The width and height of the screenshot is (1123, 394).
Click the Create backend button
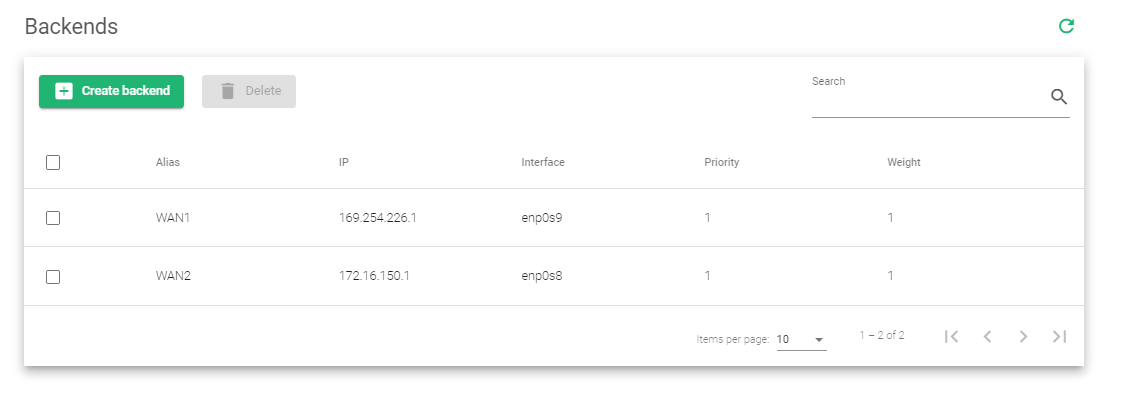pyautogui.click(x=111, y=92)
